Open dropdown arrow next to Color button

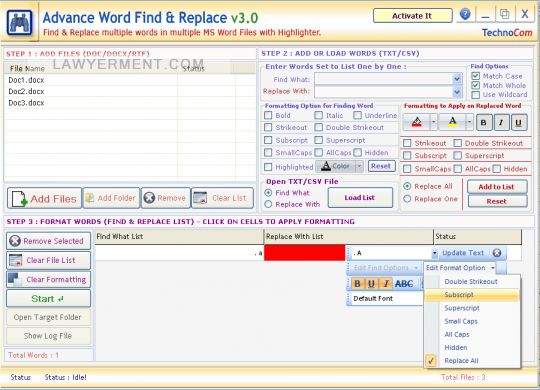click(359, 166)
